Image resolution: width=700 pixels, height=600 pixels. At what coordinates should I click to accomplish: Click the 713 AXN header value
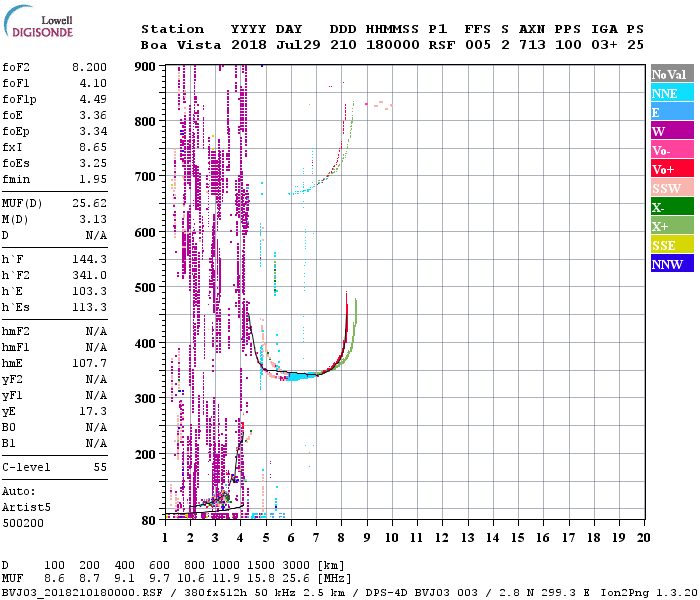coord(532,45)
